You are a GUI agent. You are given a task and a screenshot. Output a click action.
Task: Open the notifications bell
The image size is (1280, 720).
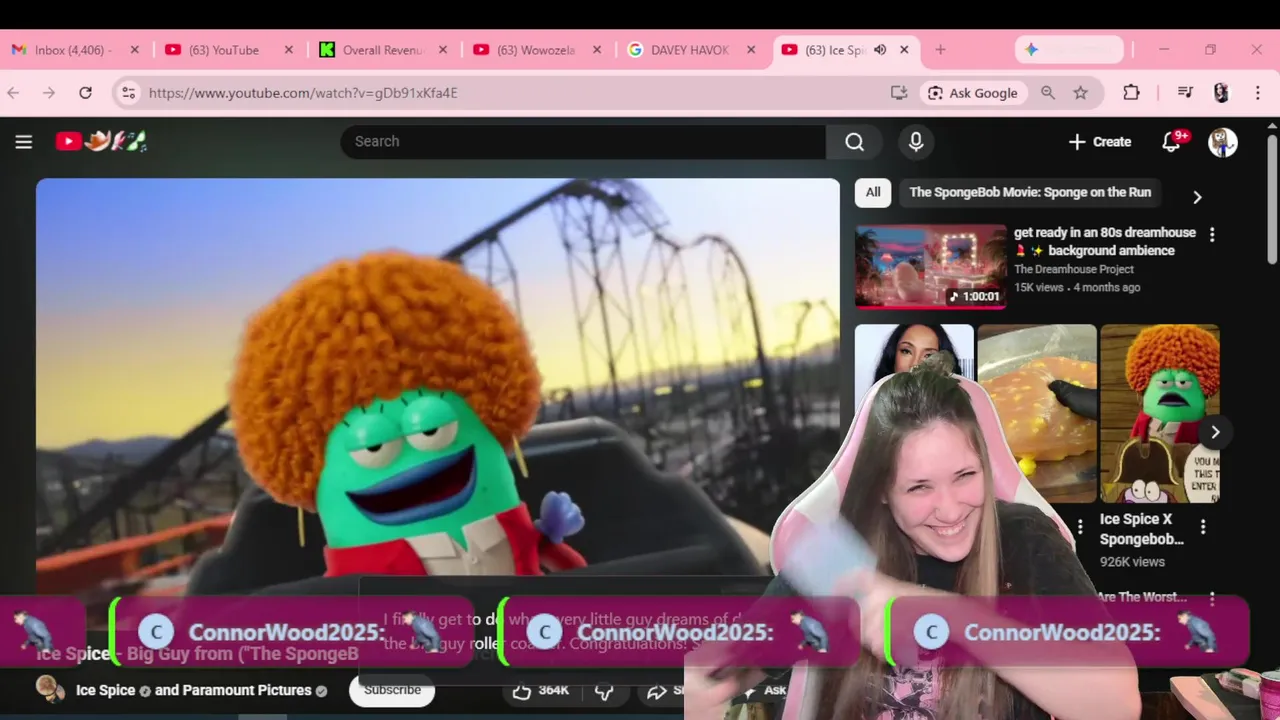coord(1173,142)
